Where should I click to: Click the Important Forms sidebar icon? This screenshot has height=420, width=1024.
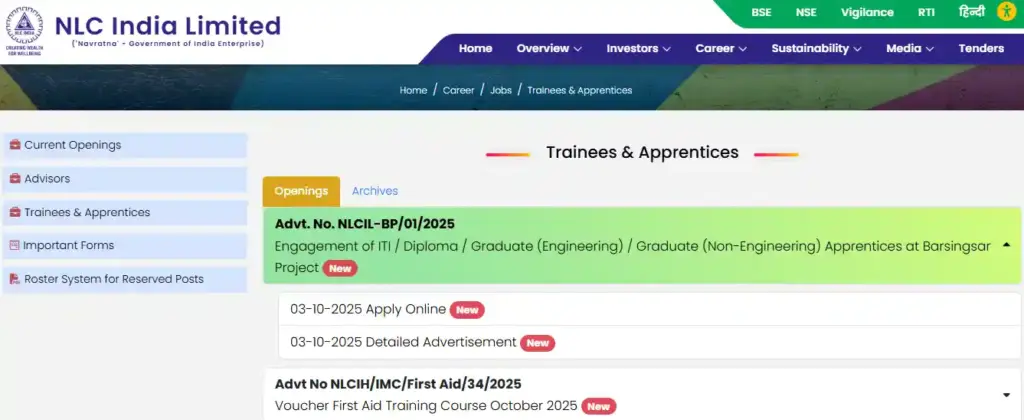14,245
